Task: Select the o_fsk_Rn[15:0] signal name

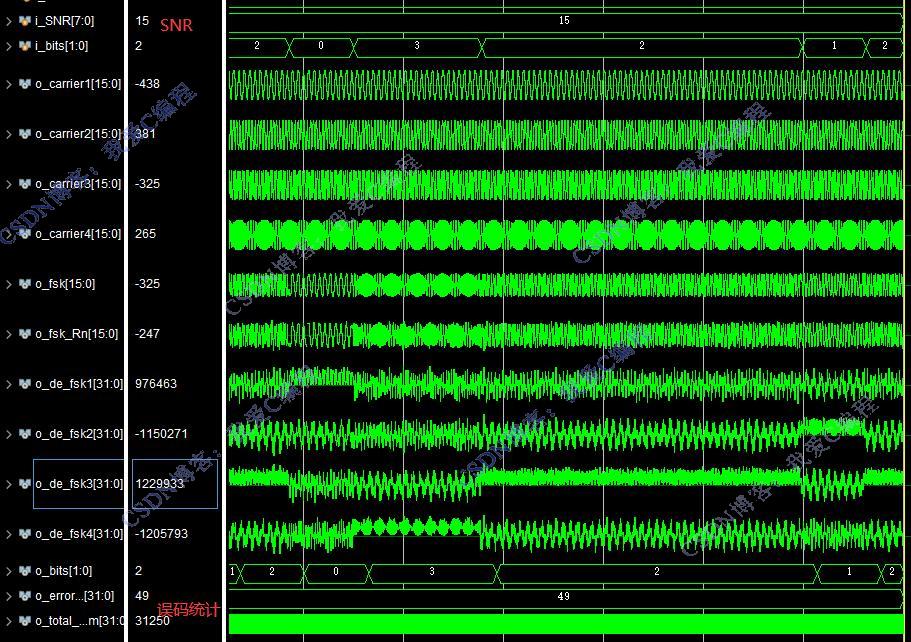Action: pyautogui.click(x=77, y=334)
